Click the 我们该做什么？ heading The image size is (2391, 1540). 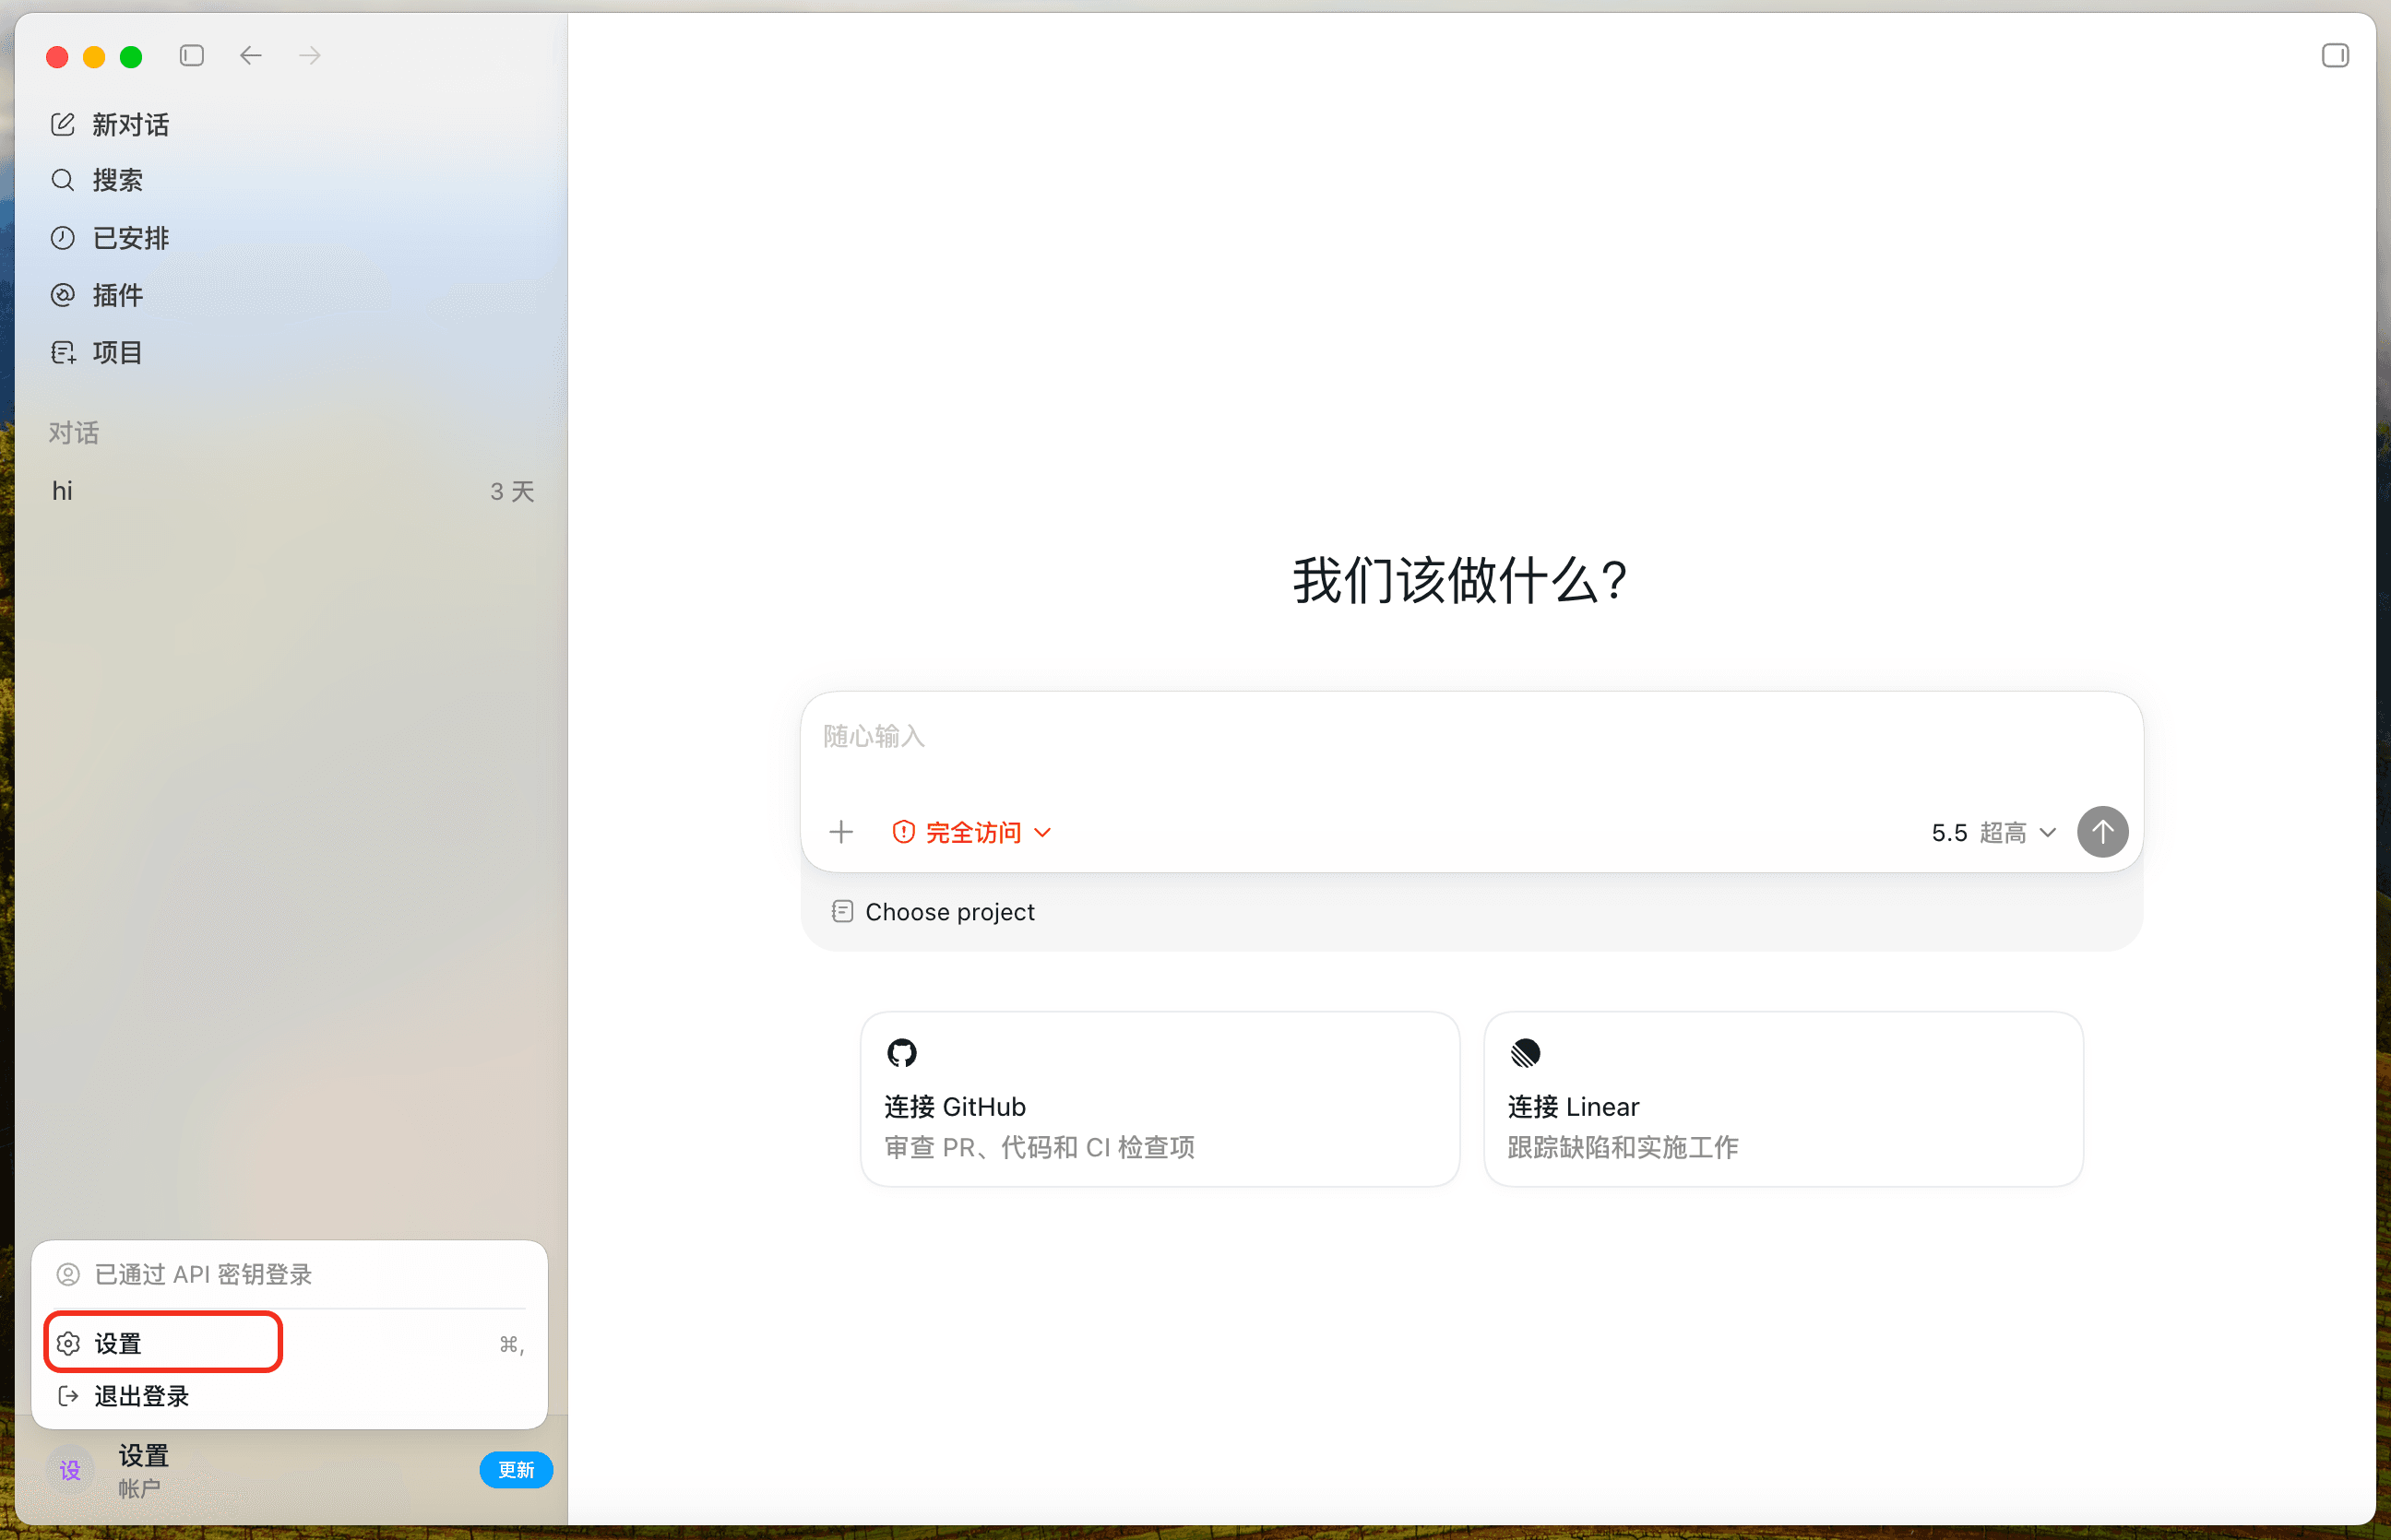pyautogui.click(x=1462, y=581)
